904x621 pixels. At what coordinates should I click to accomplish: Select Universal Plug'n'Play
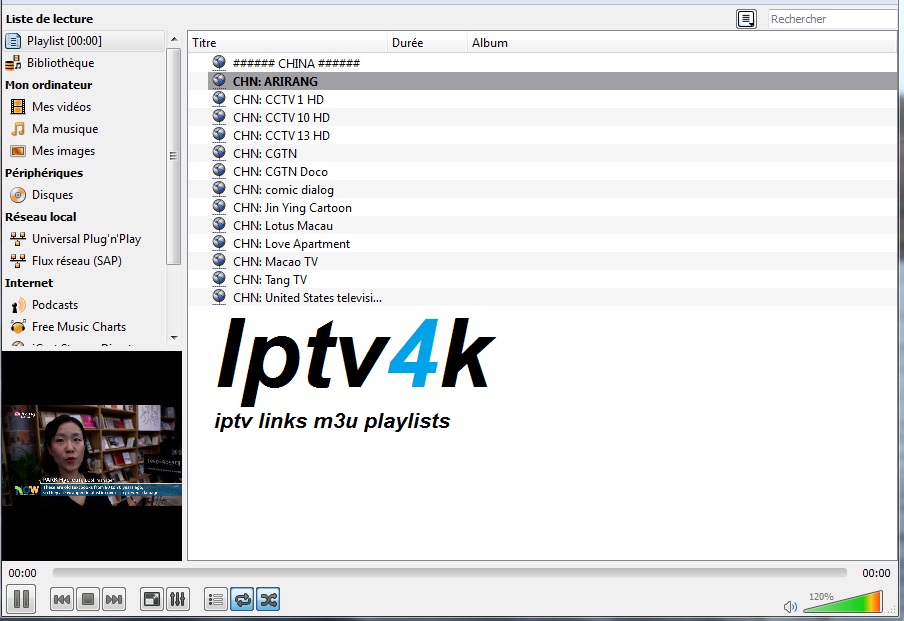click(86, 239)
